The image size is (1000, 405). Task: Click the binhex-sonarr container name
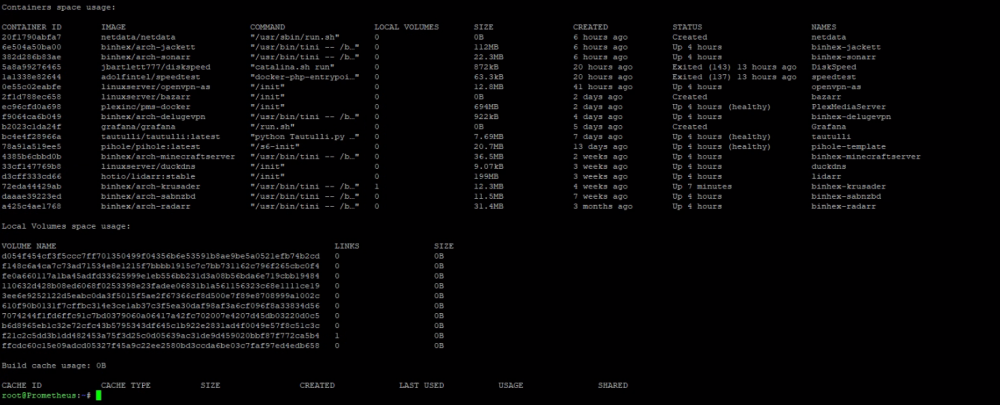tap(843, 57)
